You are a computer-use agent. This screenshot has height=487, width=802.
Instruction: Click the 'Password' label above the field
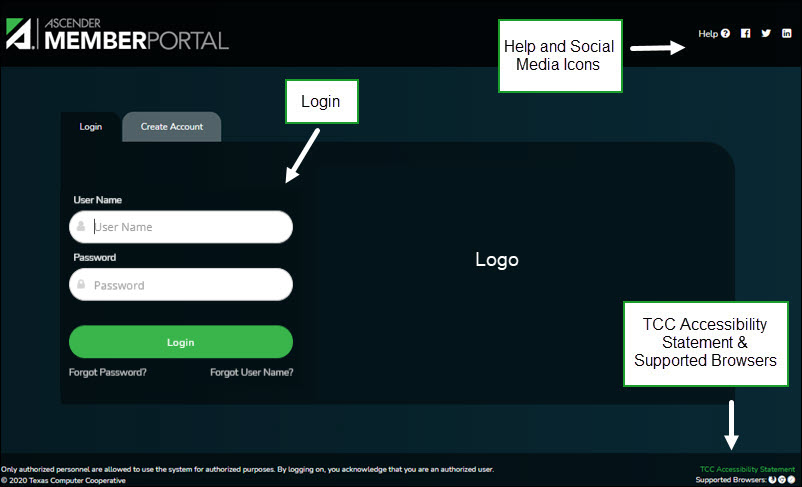coord(95,257)
